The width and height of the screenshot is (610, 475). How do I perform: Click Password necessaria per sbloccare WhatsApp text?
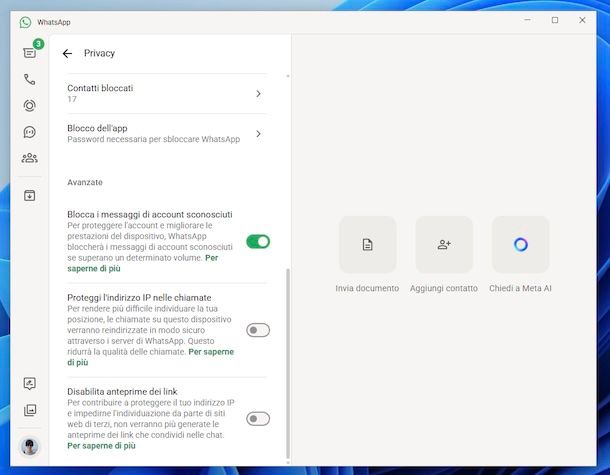[154, 139]
